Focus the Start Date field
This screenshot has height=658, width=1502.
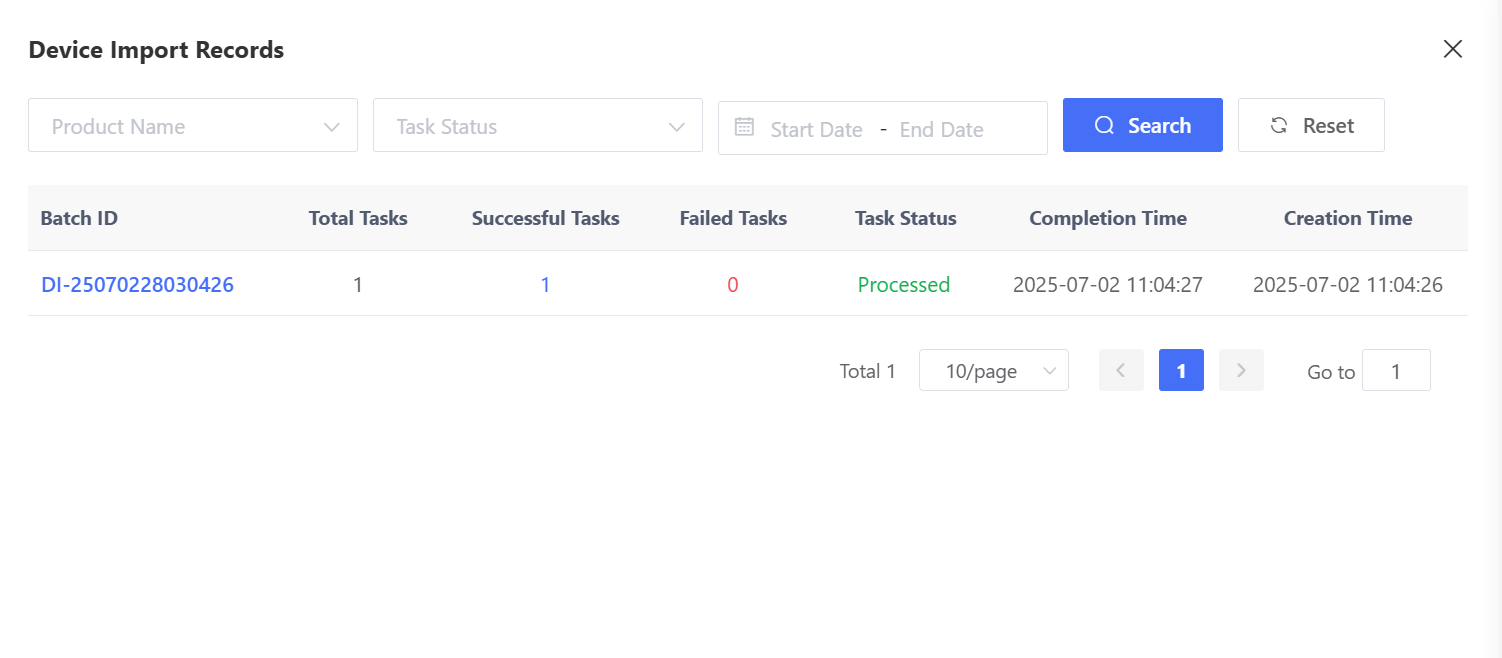pos(816,129)
